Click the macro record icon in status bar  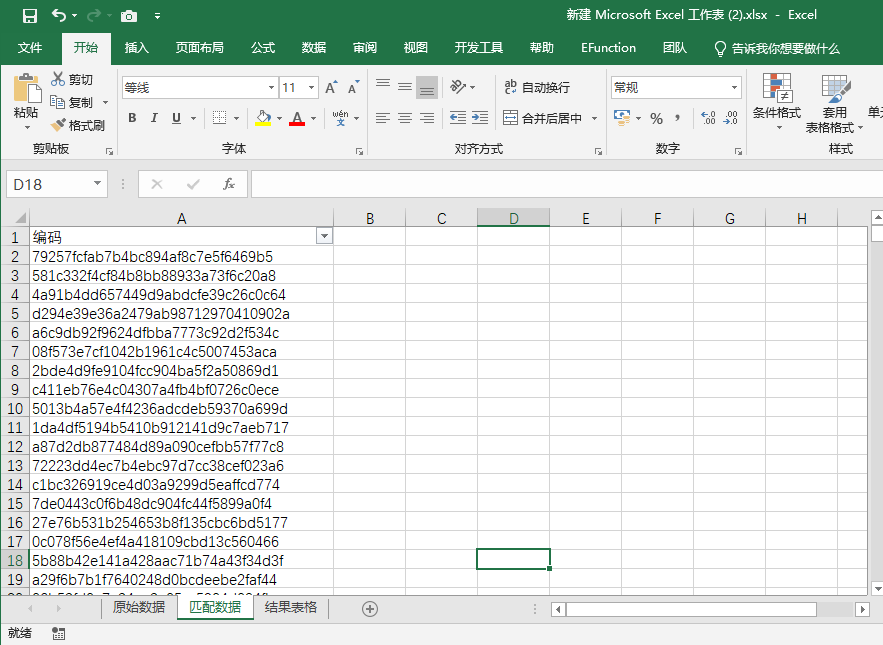pos(59,633)
